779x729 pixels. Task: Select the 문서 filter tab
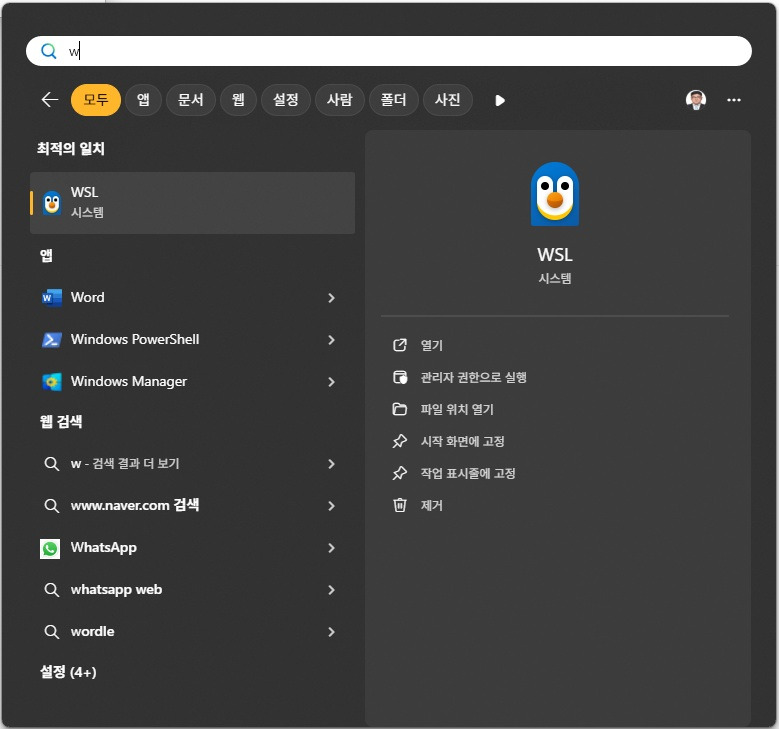point(191,100)
